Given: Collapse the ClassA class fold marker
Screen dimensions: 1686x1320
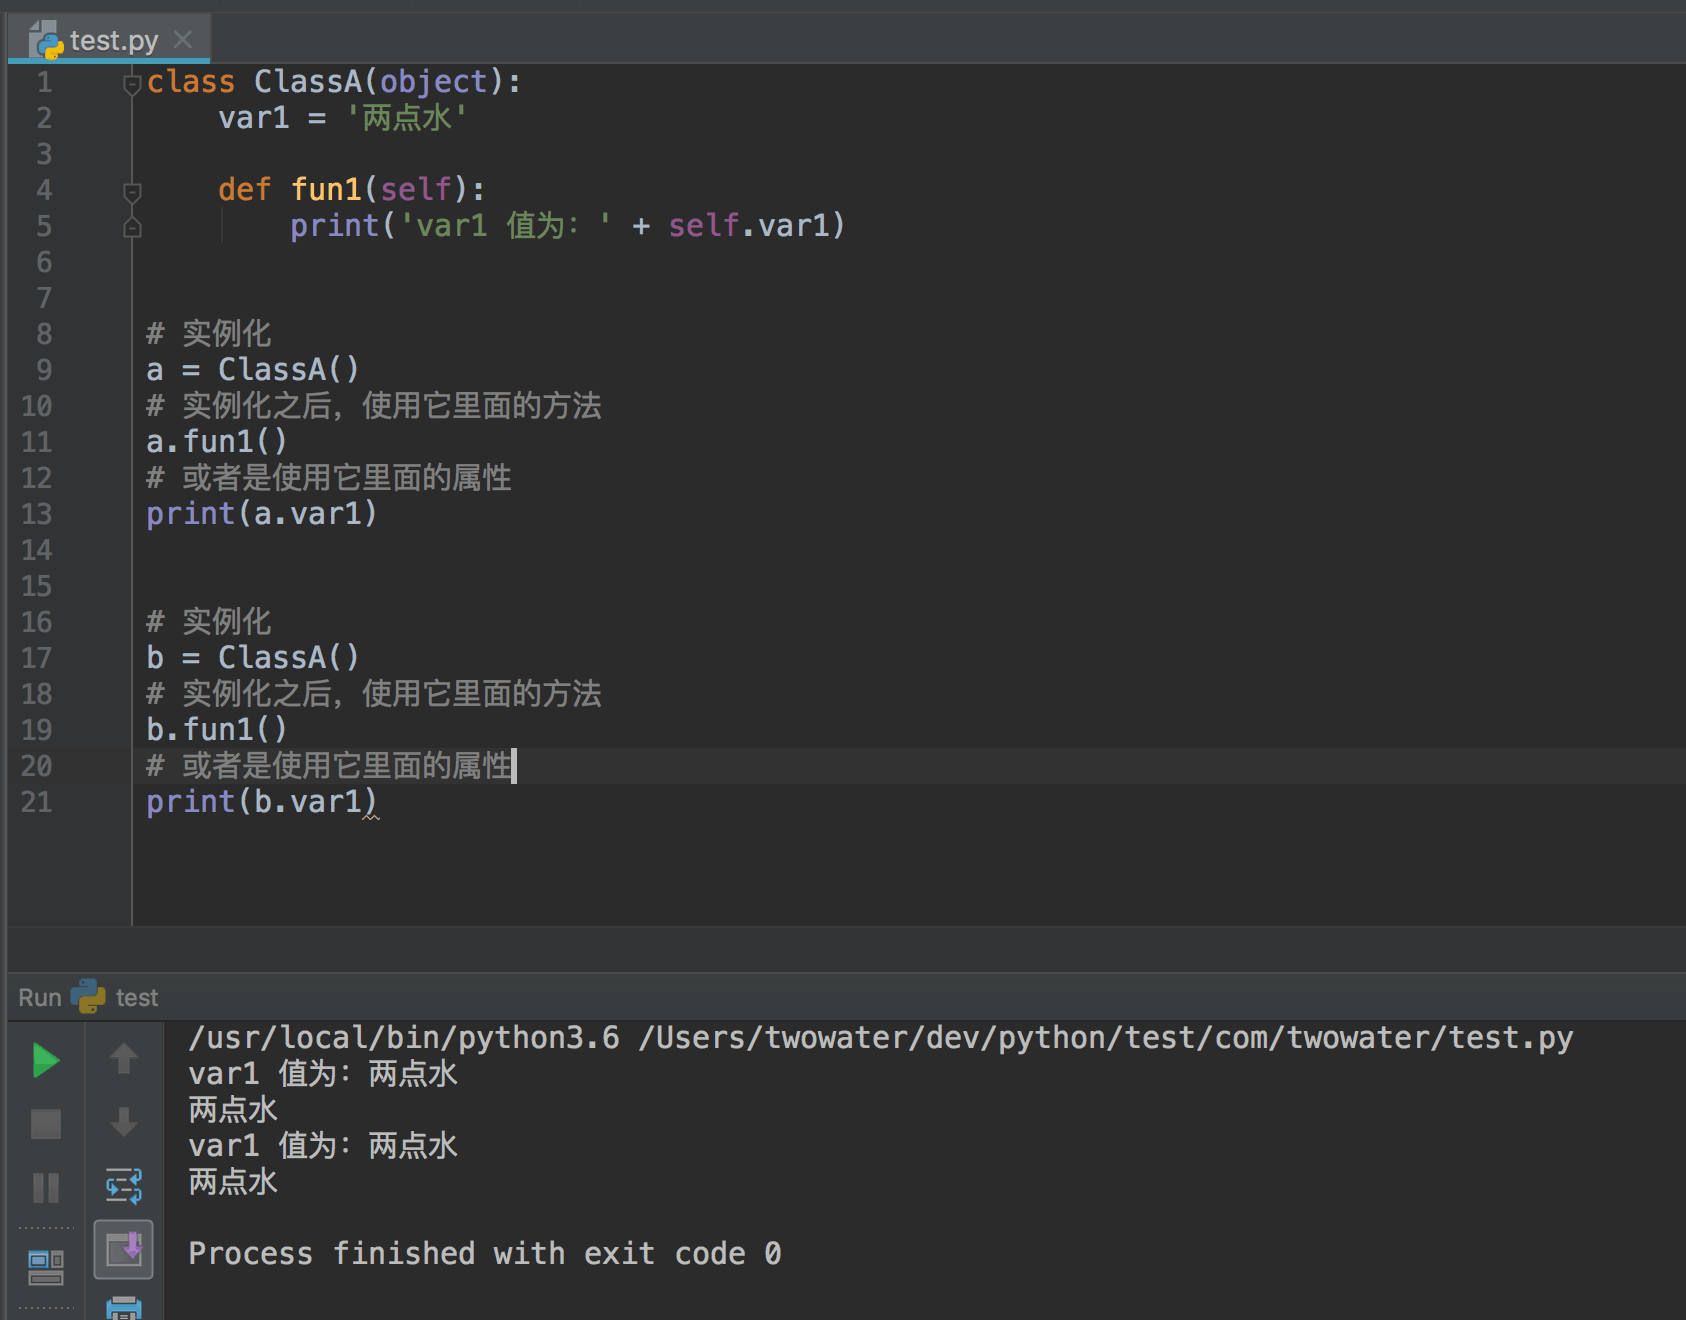Looking at the screenshot, I should tap(132, 84).
